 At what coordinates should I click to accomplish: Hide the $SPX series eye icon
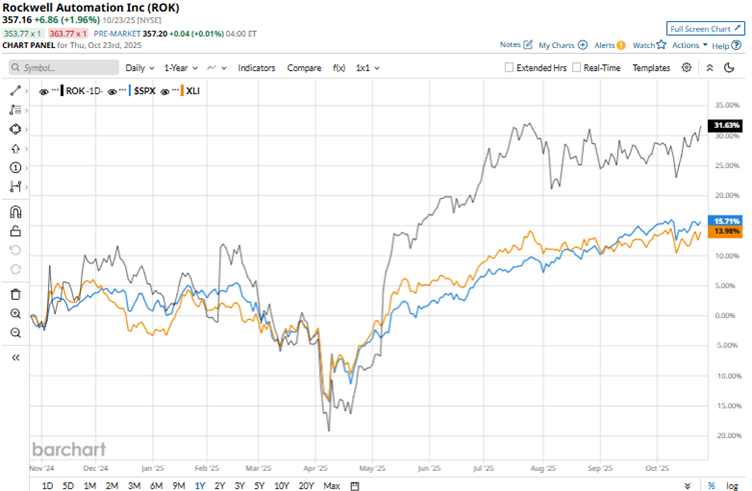(x=112, y=91)
